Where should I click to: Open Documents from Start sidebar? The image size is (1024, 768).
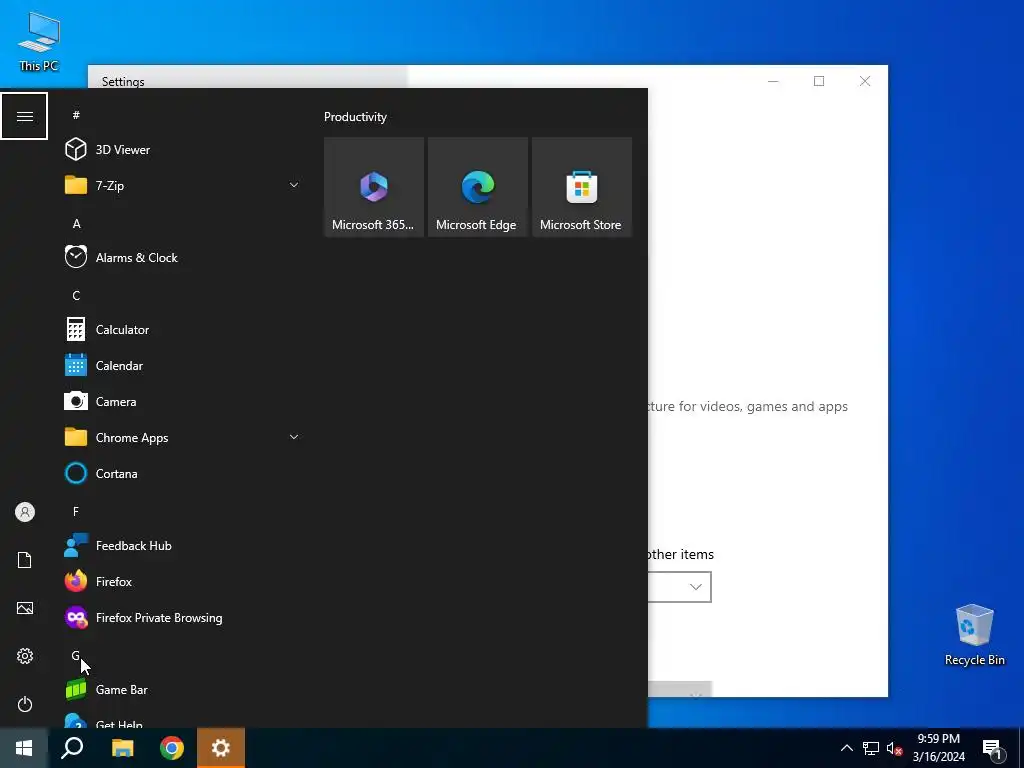(x=25, y=560)
